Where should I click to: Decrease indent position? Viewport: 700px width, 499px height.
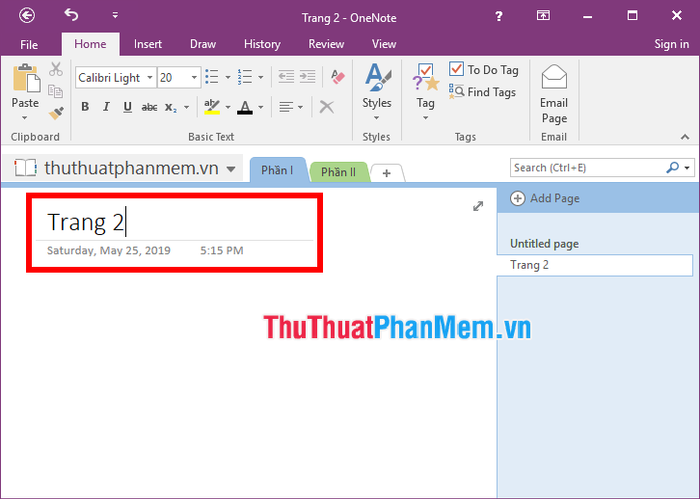tap(286, 77)
